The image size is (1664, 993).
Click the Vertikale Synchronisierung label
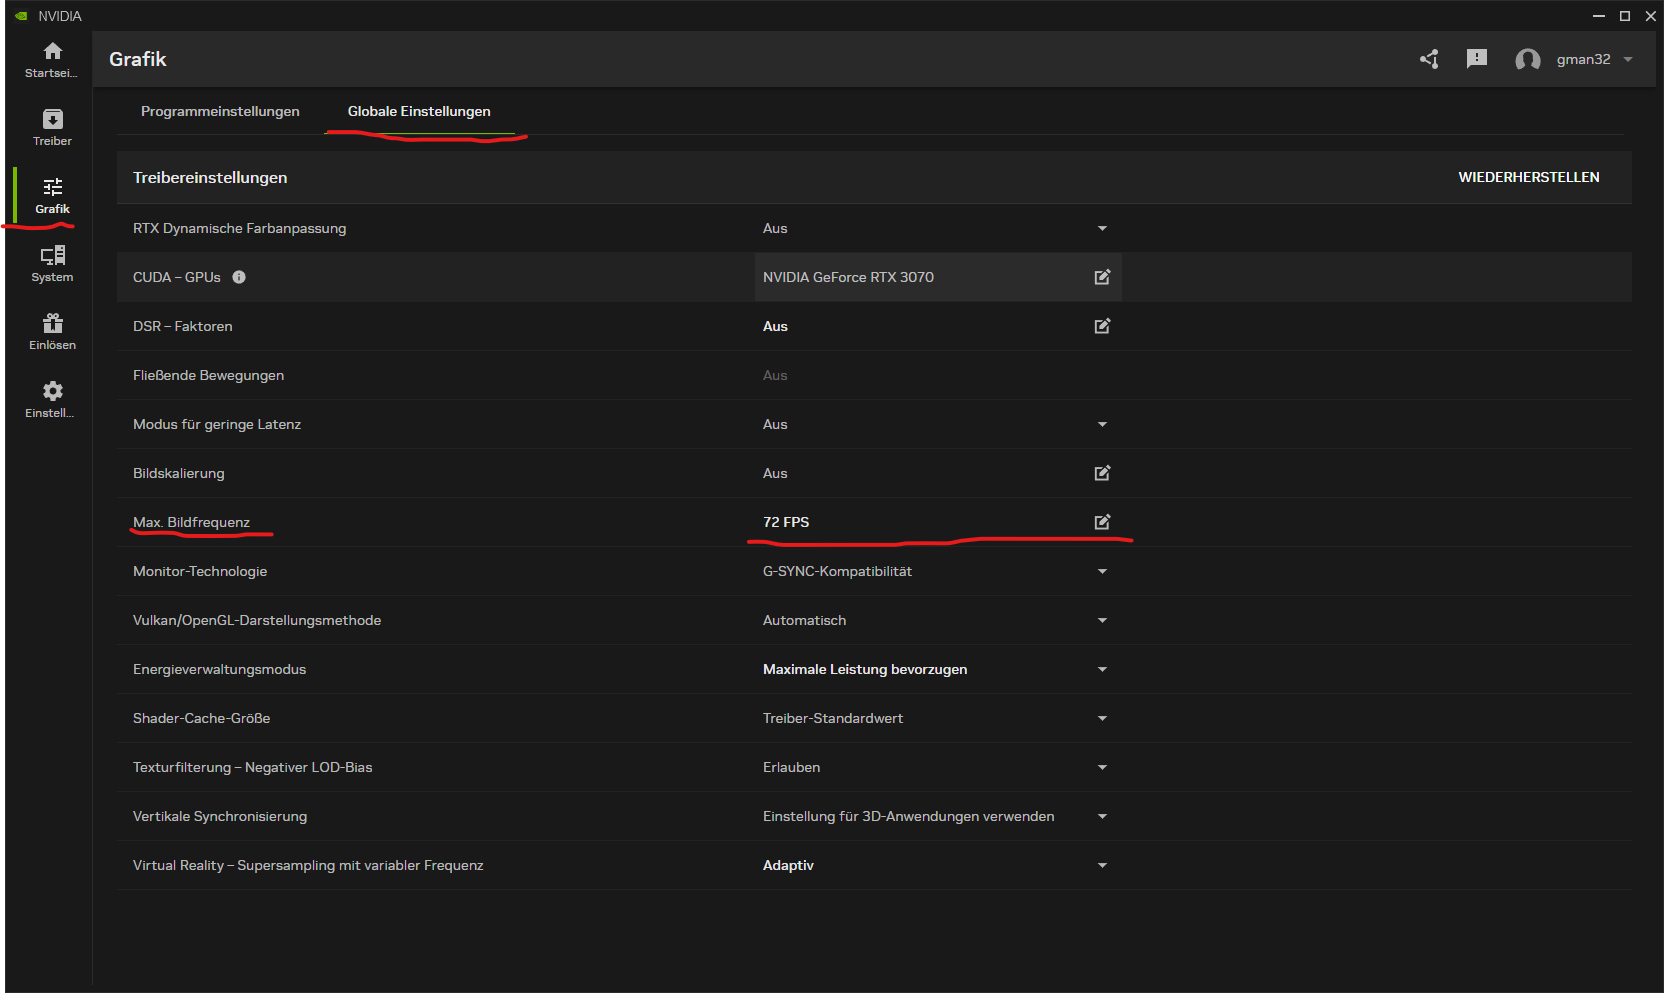click(220, 816)
